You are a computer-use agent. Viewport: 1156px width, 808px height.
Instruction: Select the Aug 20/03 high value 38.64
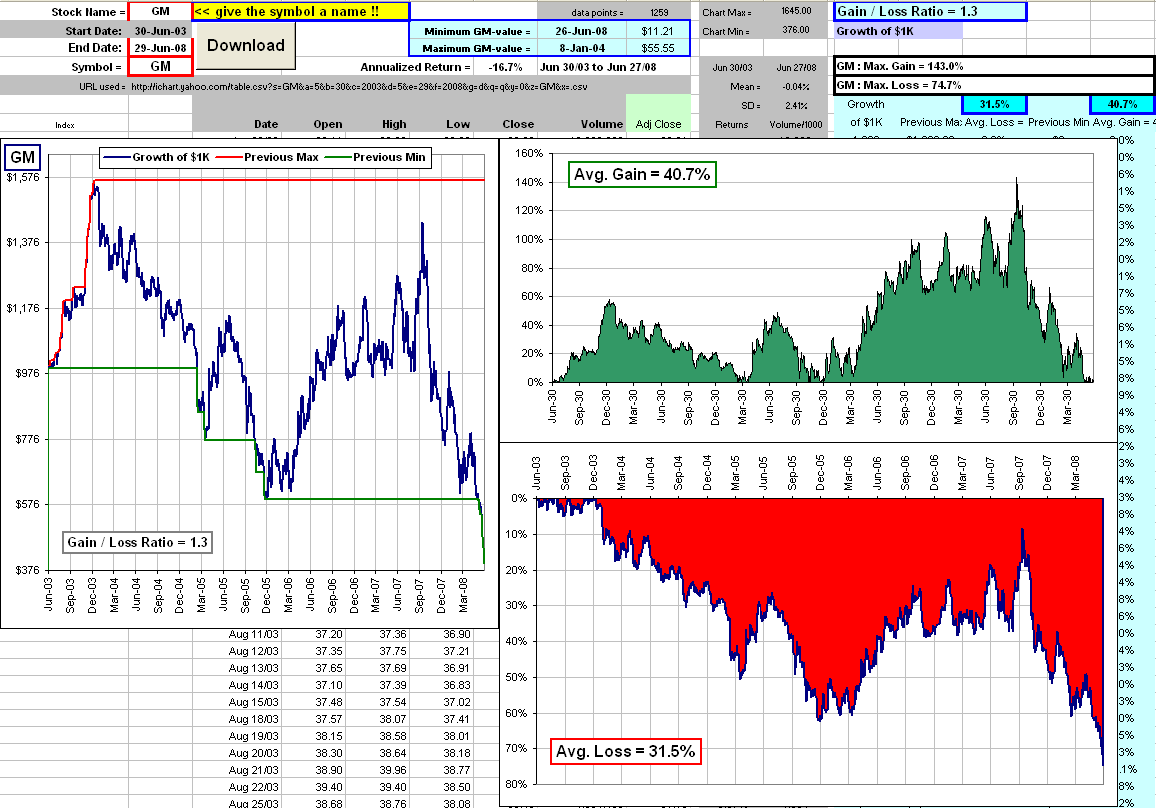coord(393,753)
